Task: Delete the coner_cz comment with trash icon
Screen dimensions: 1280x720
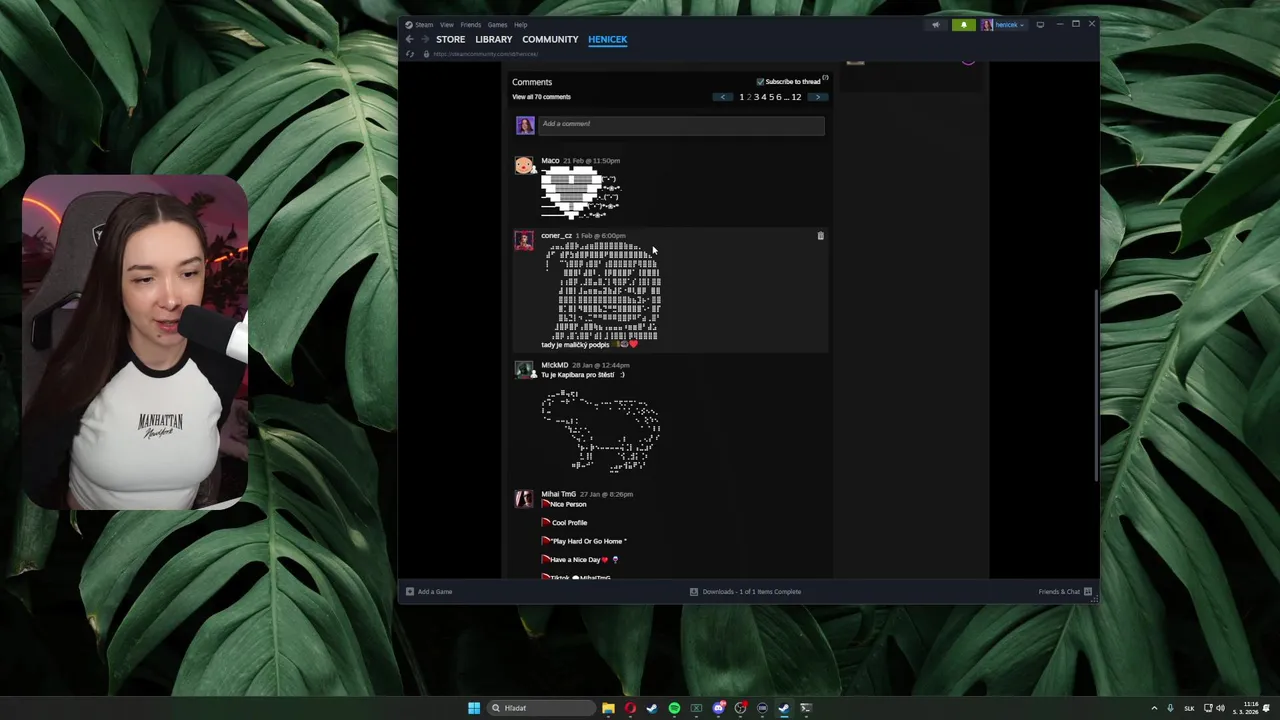Action: (820, 236)
